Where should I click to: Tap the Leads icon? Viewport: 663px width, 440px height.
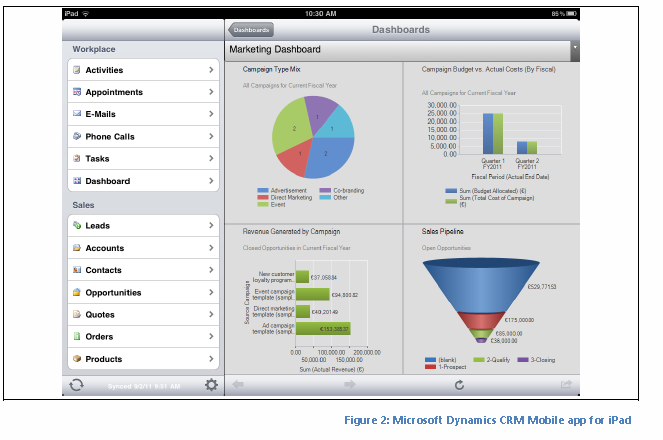pyautogui.click(x=77, y=225)
